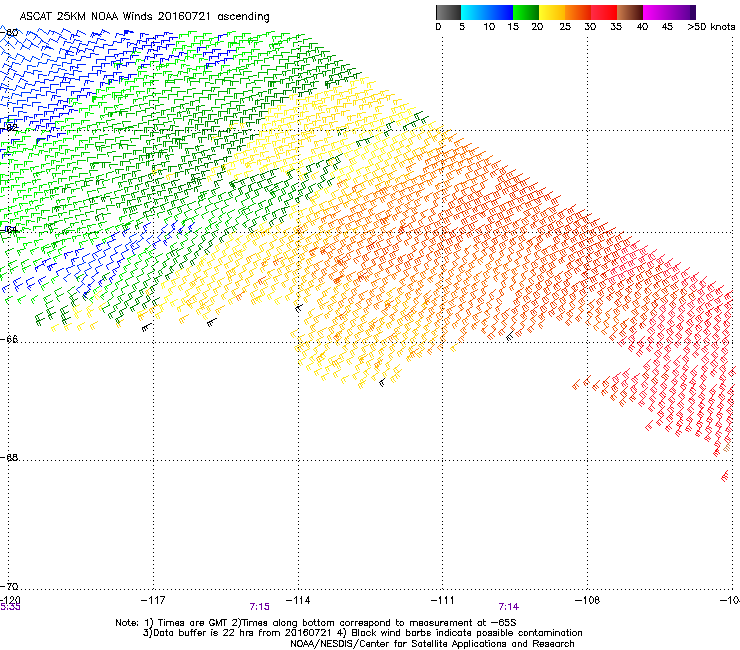Click the cyan 5-10 knots legend swatch
Image resolution: width=740 pixels, height=650 pixels.
(x=474, y=12)
